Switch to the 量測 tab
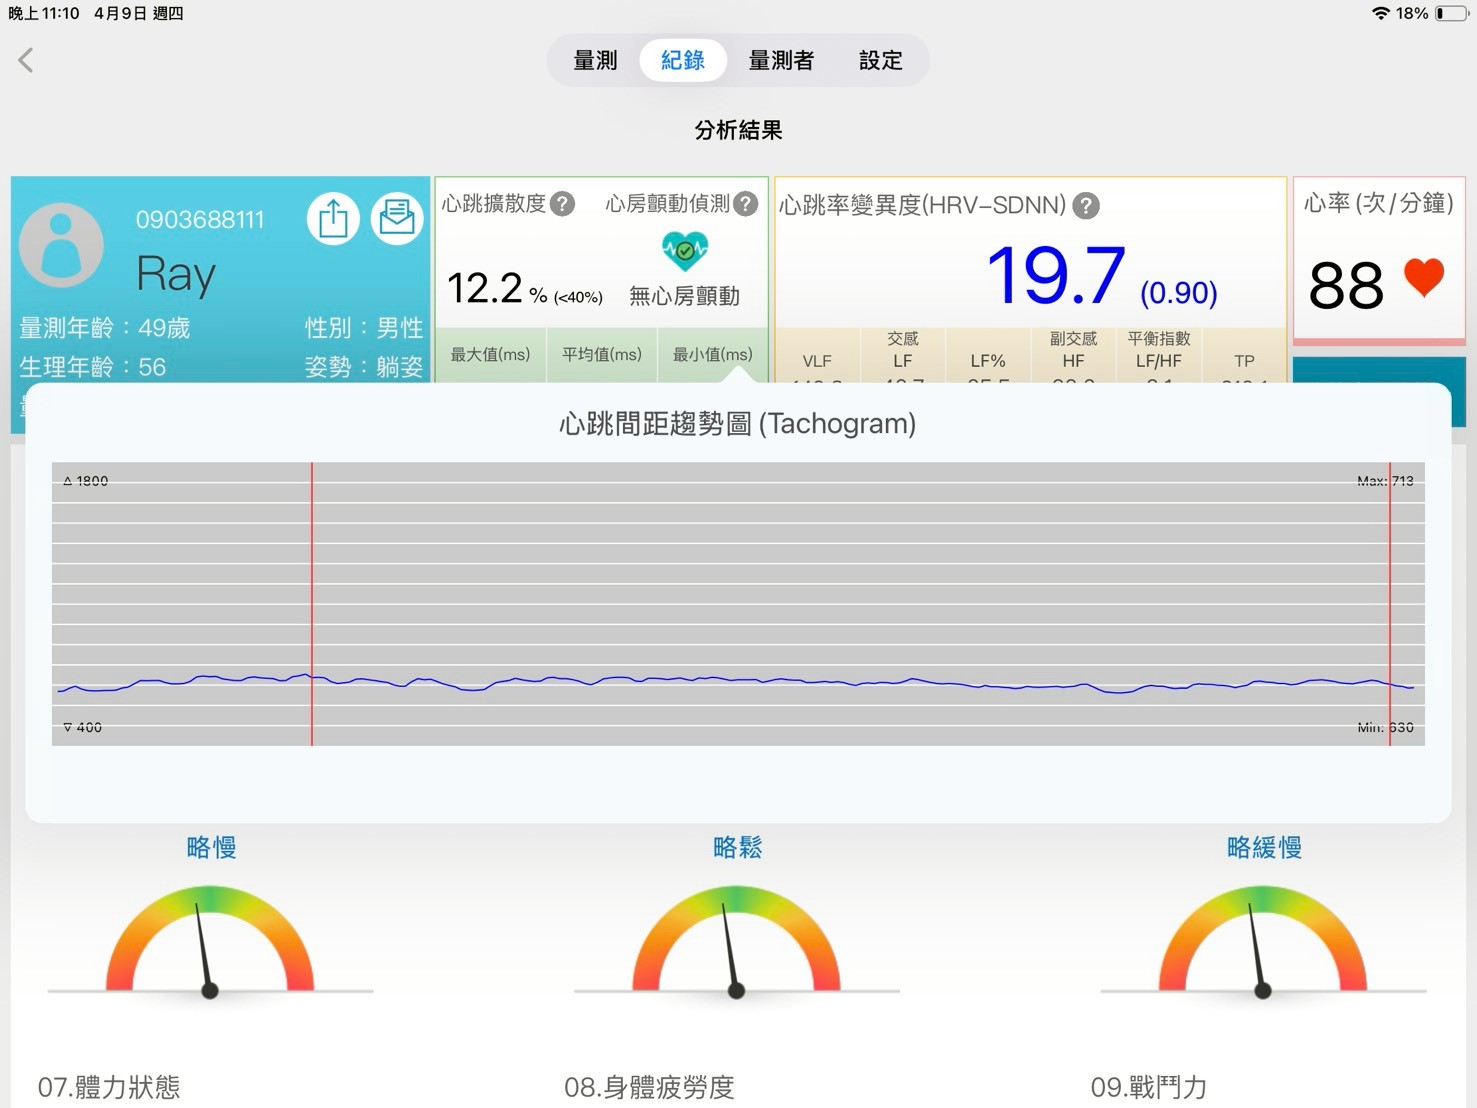1477x1108 pixels. pos(595,61)
